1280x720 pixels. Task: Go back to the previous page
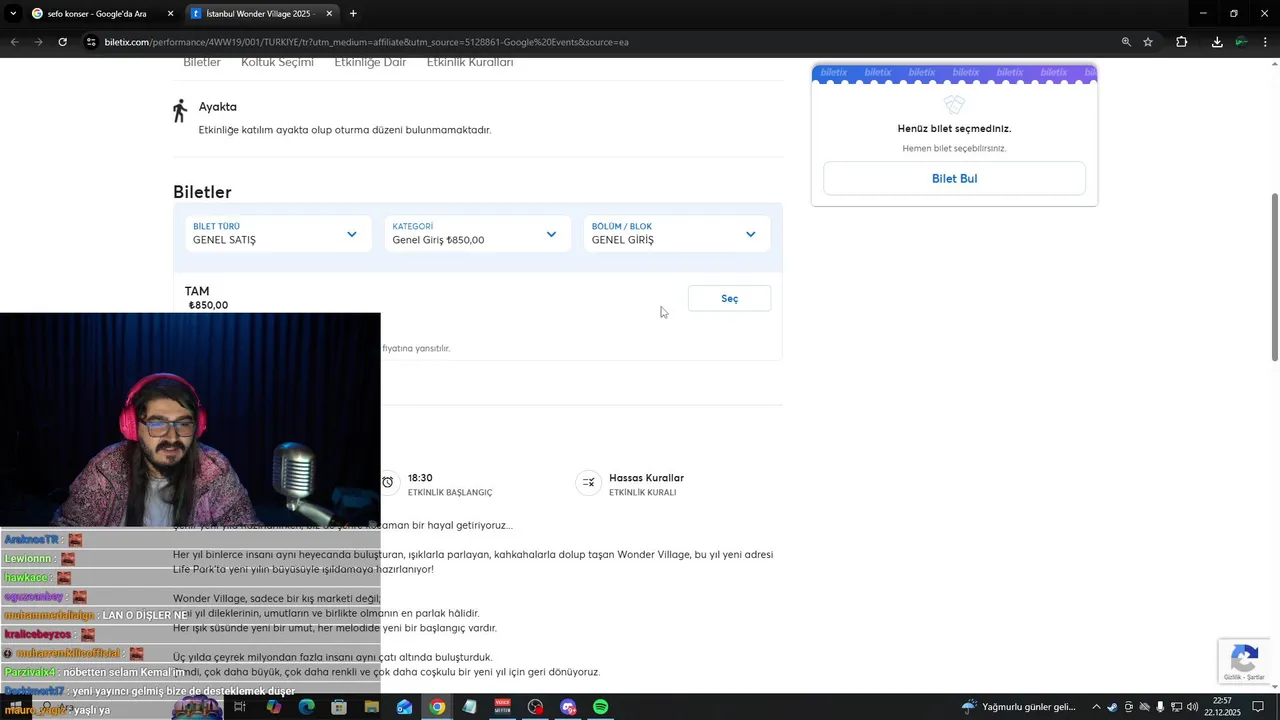14,42
